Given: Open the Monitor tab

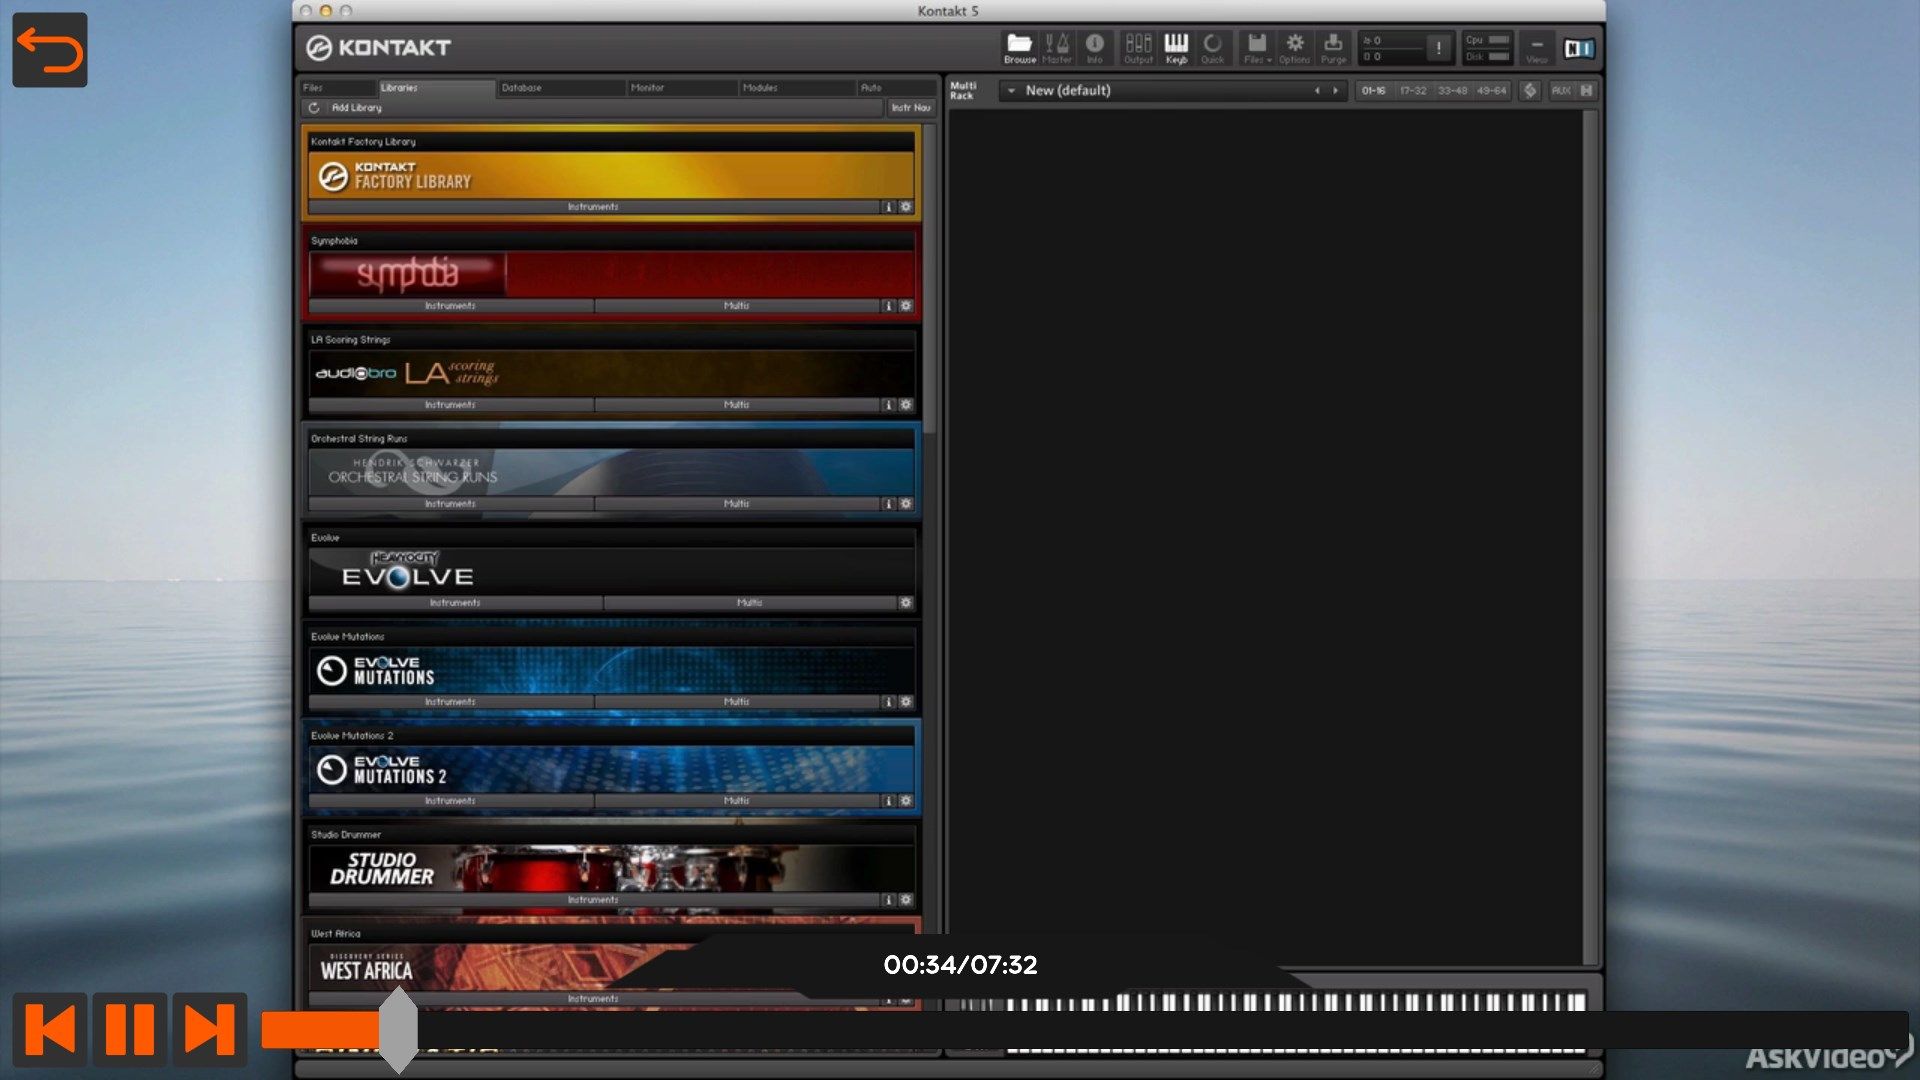Looking at the screenshot, I should point(683,88).
